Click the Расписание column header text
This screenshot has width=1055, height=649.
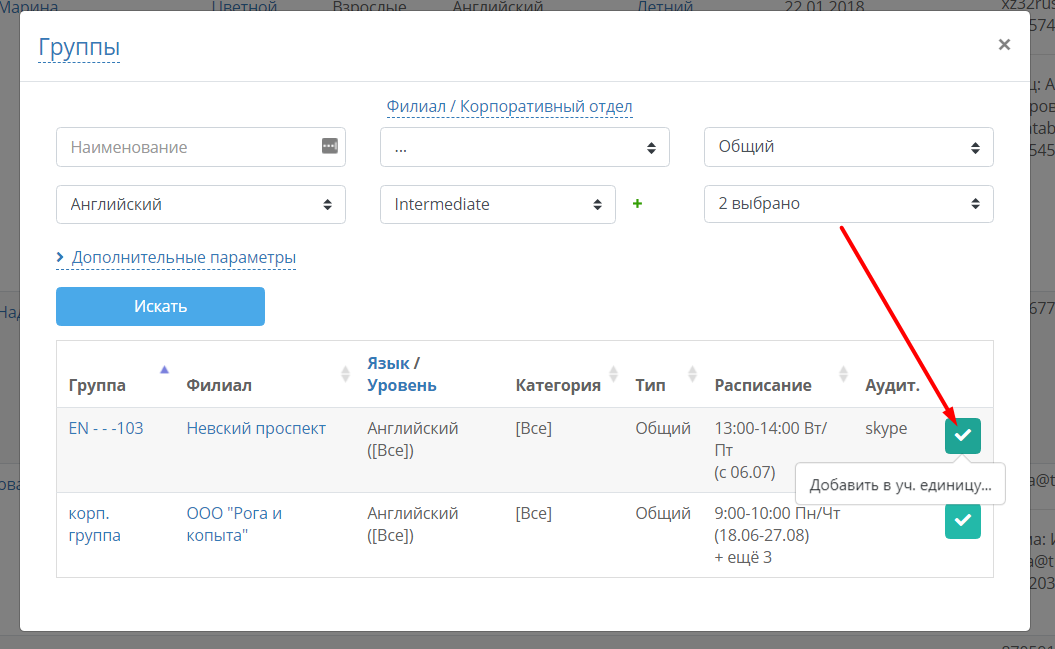(762, 385)
